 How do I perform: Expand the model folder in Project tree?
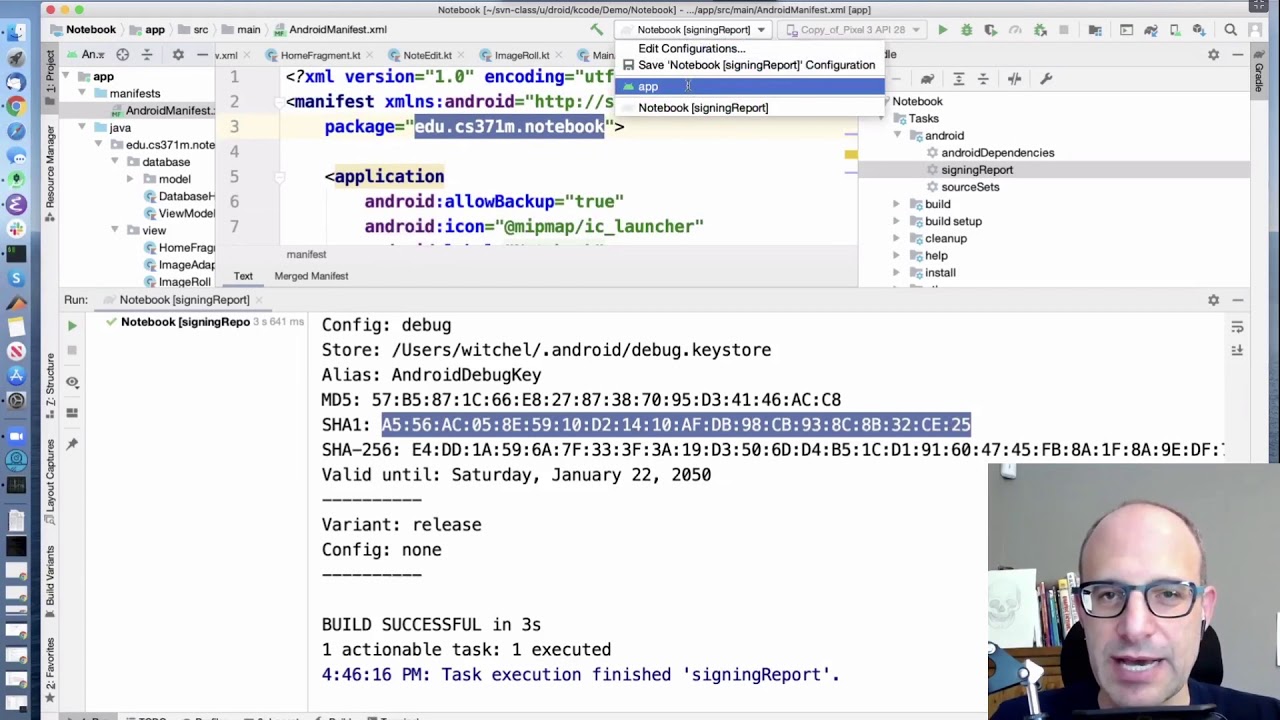pos(130,179)
